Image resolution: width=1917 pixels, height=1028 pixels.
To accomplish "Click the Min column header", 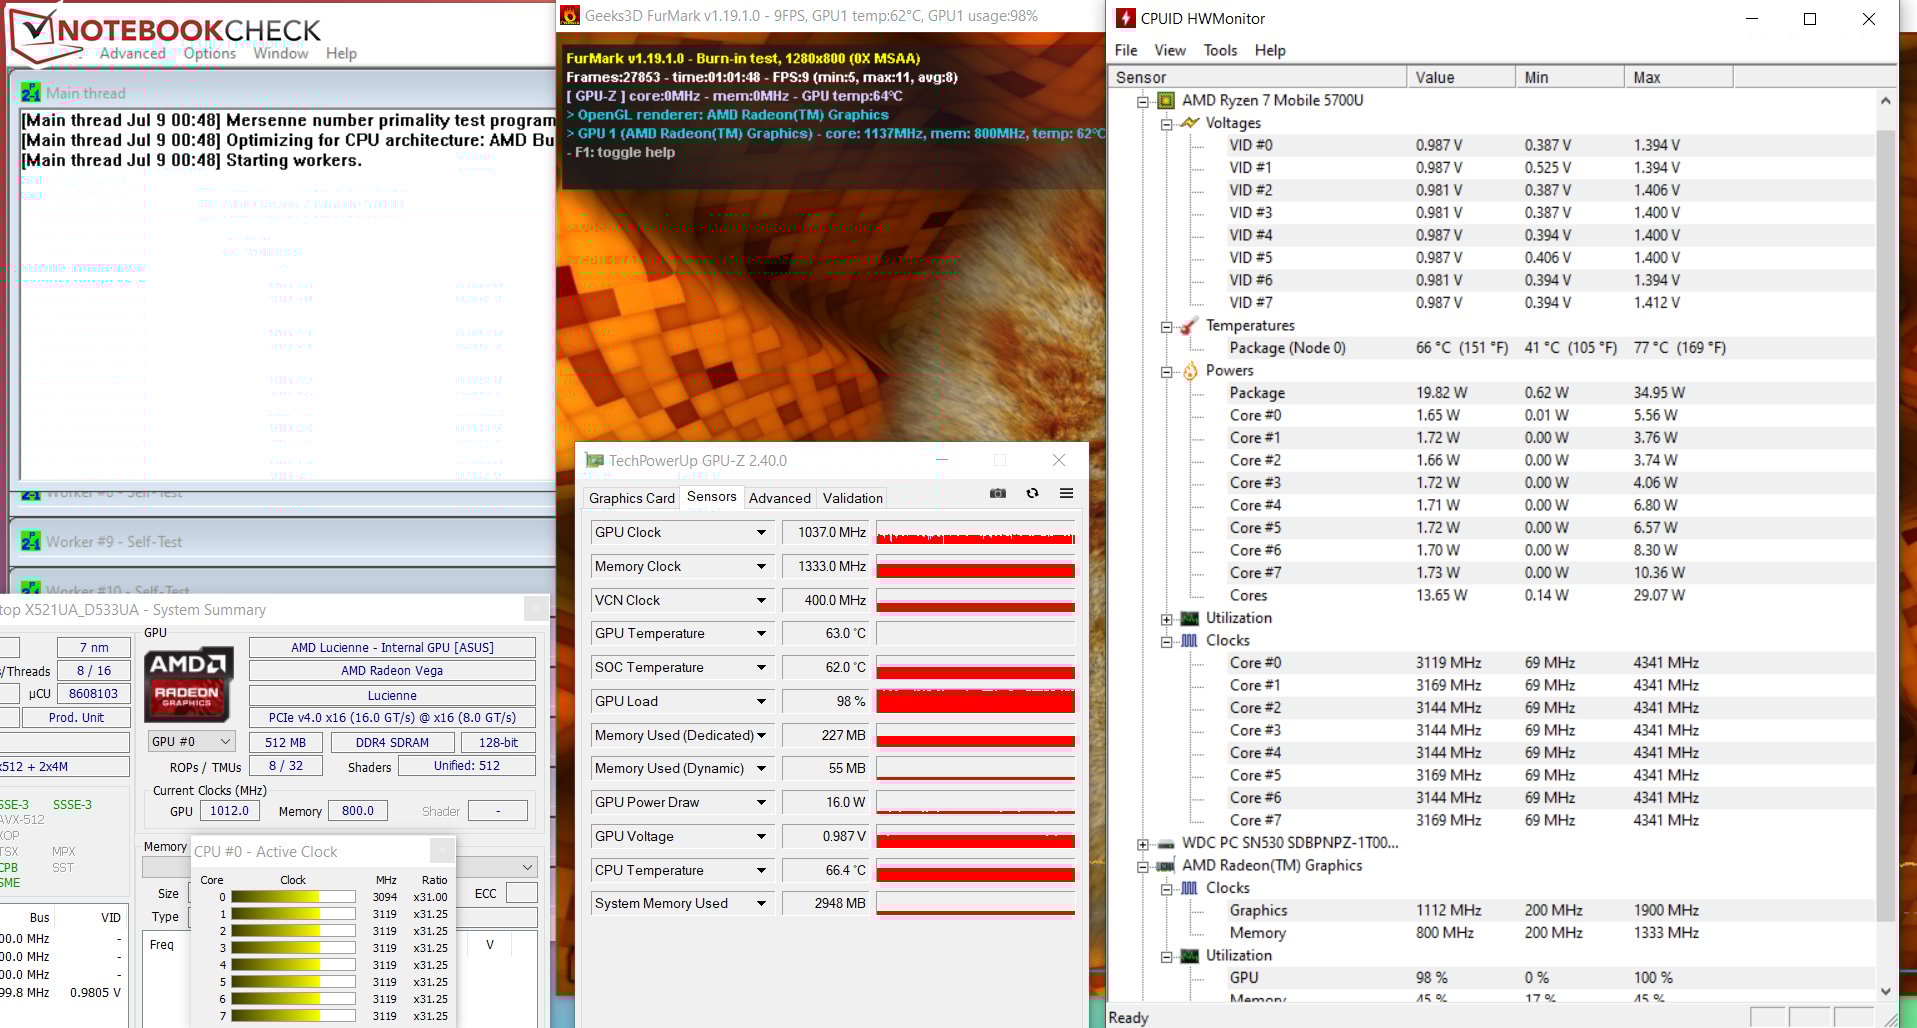I will 1570,77.
